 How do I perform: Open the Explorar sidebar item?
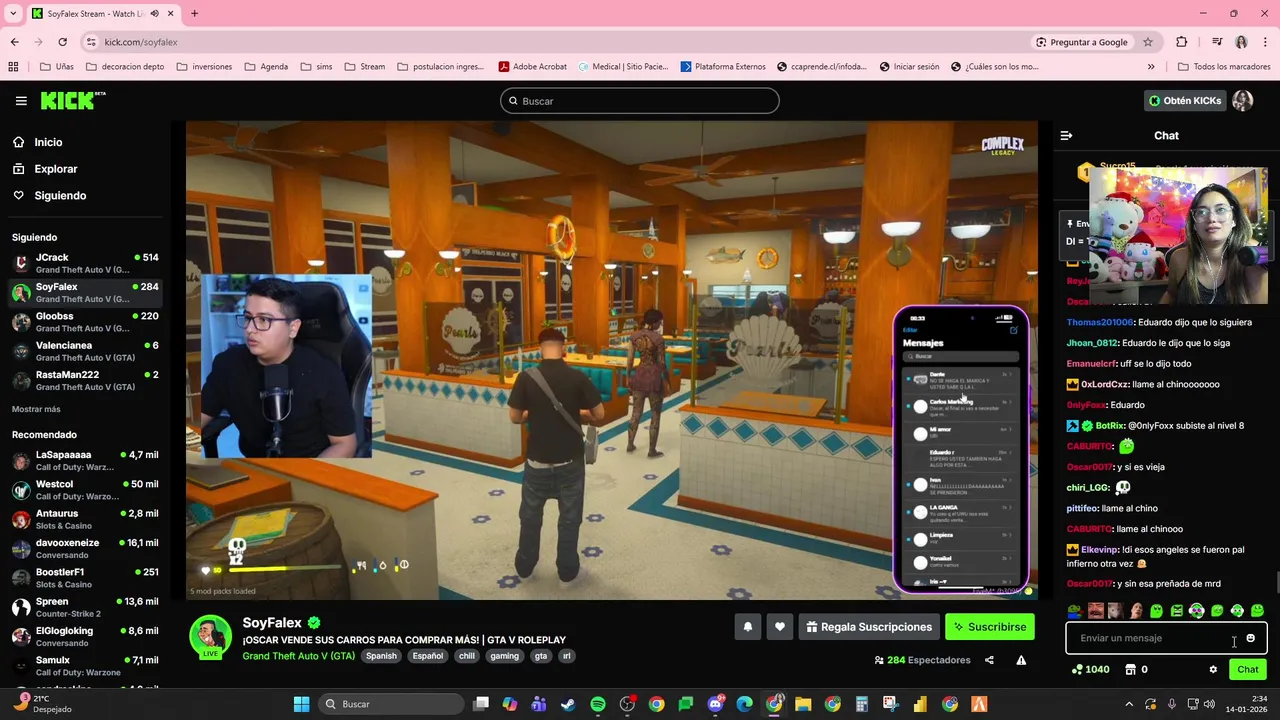[55, 169]
